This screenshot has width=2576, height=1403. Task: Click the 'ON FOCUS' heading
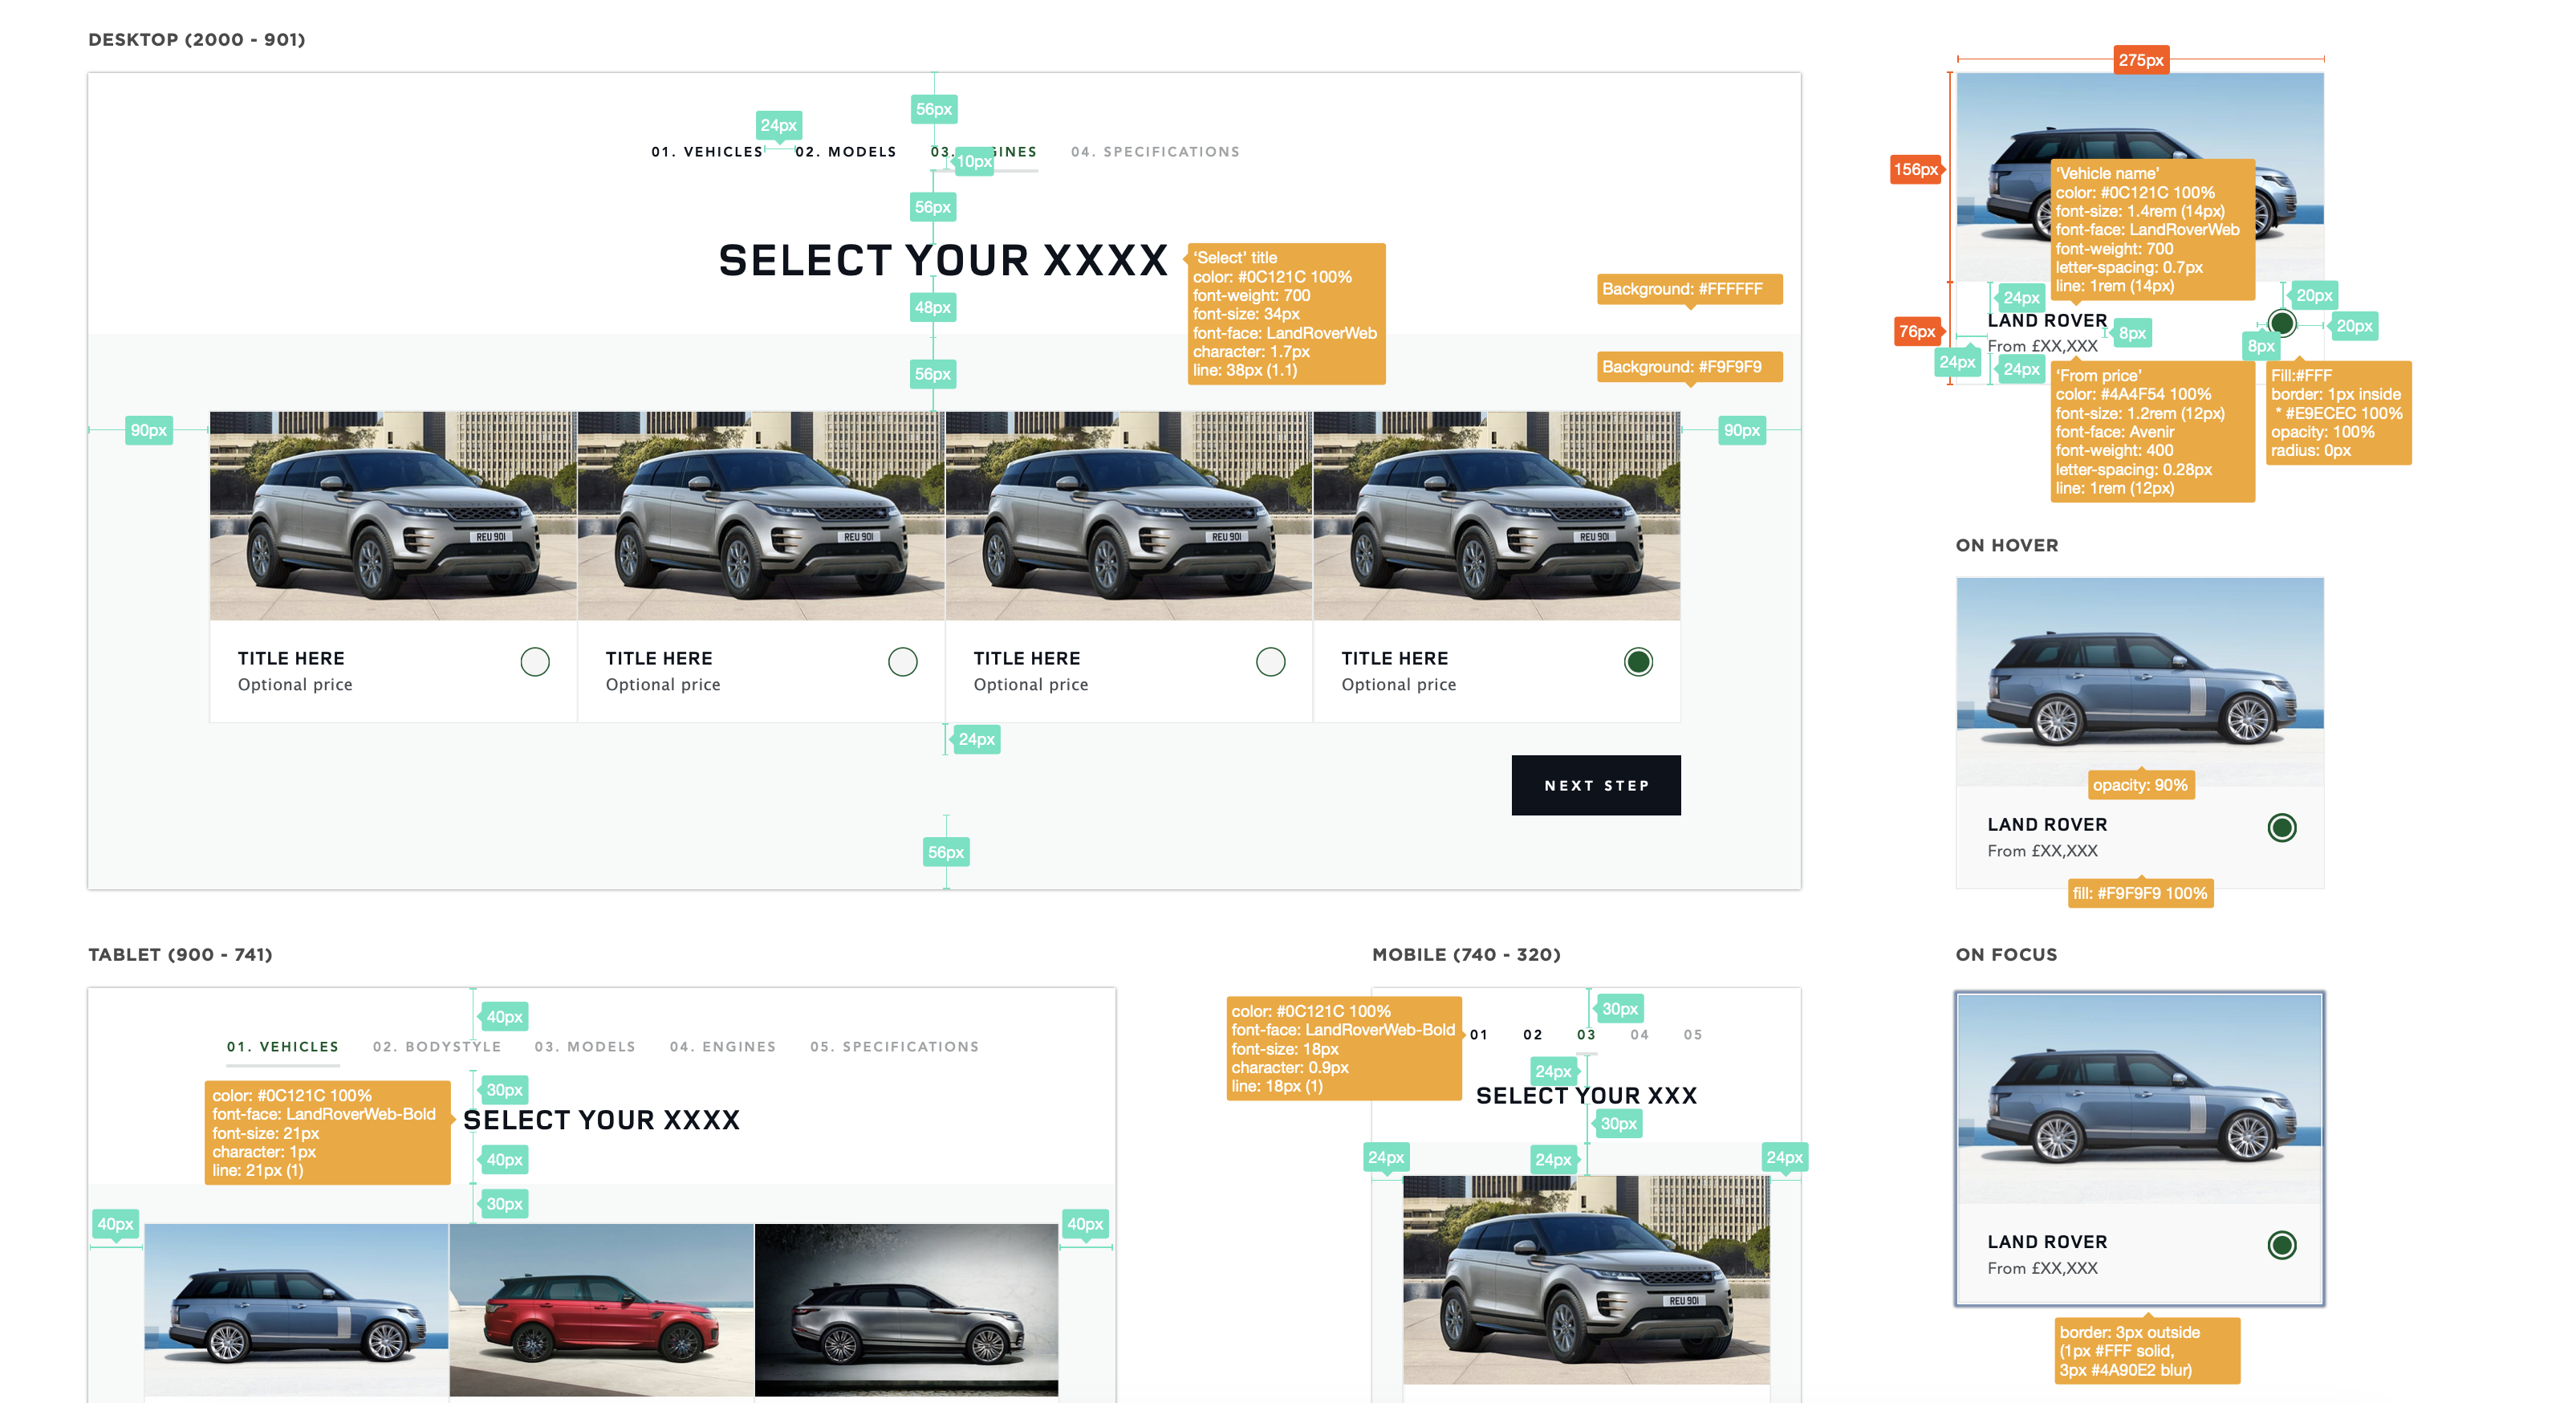click(2007, 955)
